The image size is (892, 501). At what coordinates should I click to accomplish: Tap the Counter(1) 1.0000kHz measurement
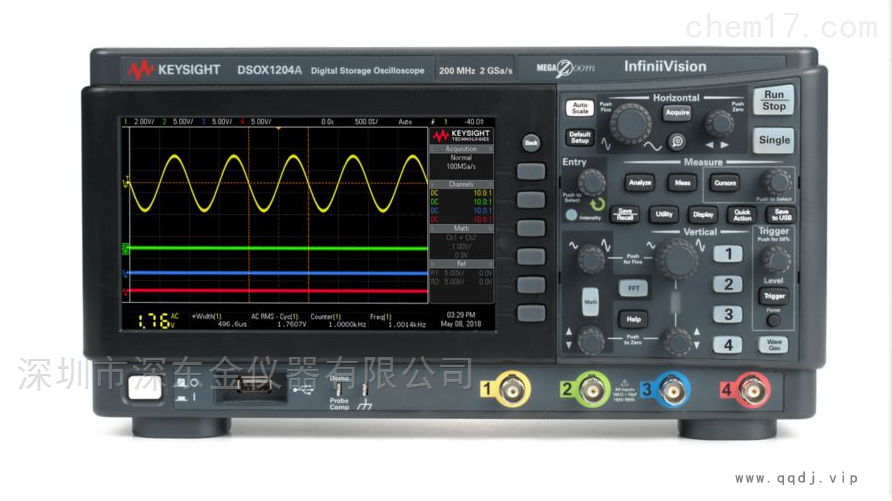pos(338,320)
